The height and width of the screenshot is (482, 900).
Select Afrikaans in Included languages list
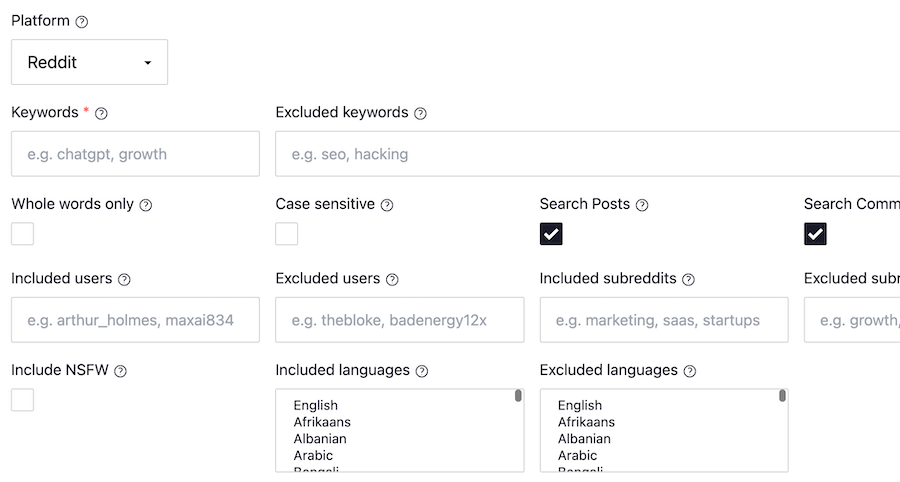tap(322, 422)
